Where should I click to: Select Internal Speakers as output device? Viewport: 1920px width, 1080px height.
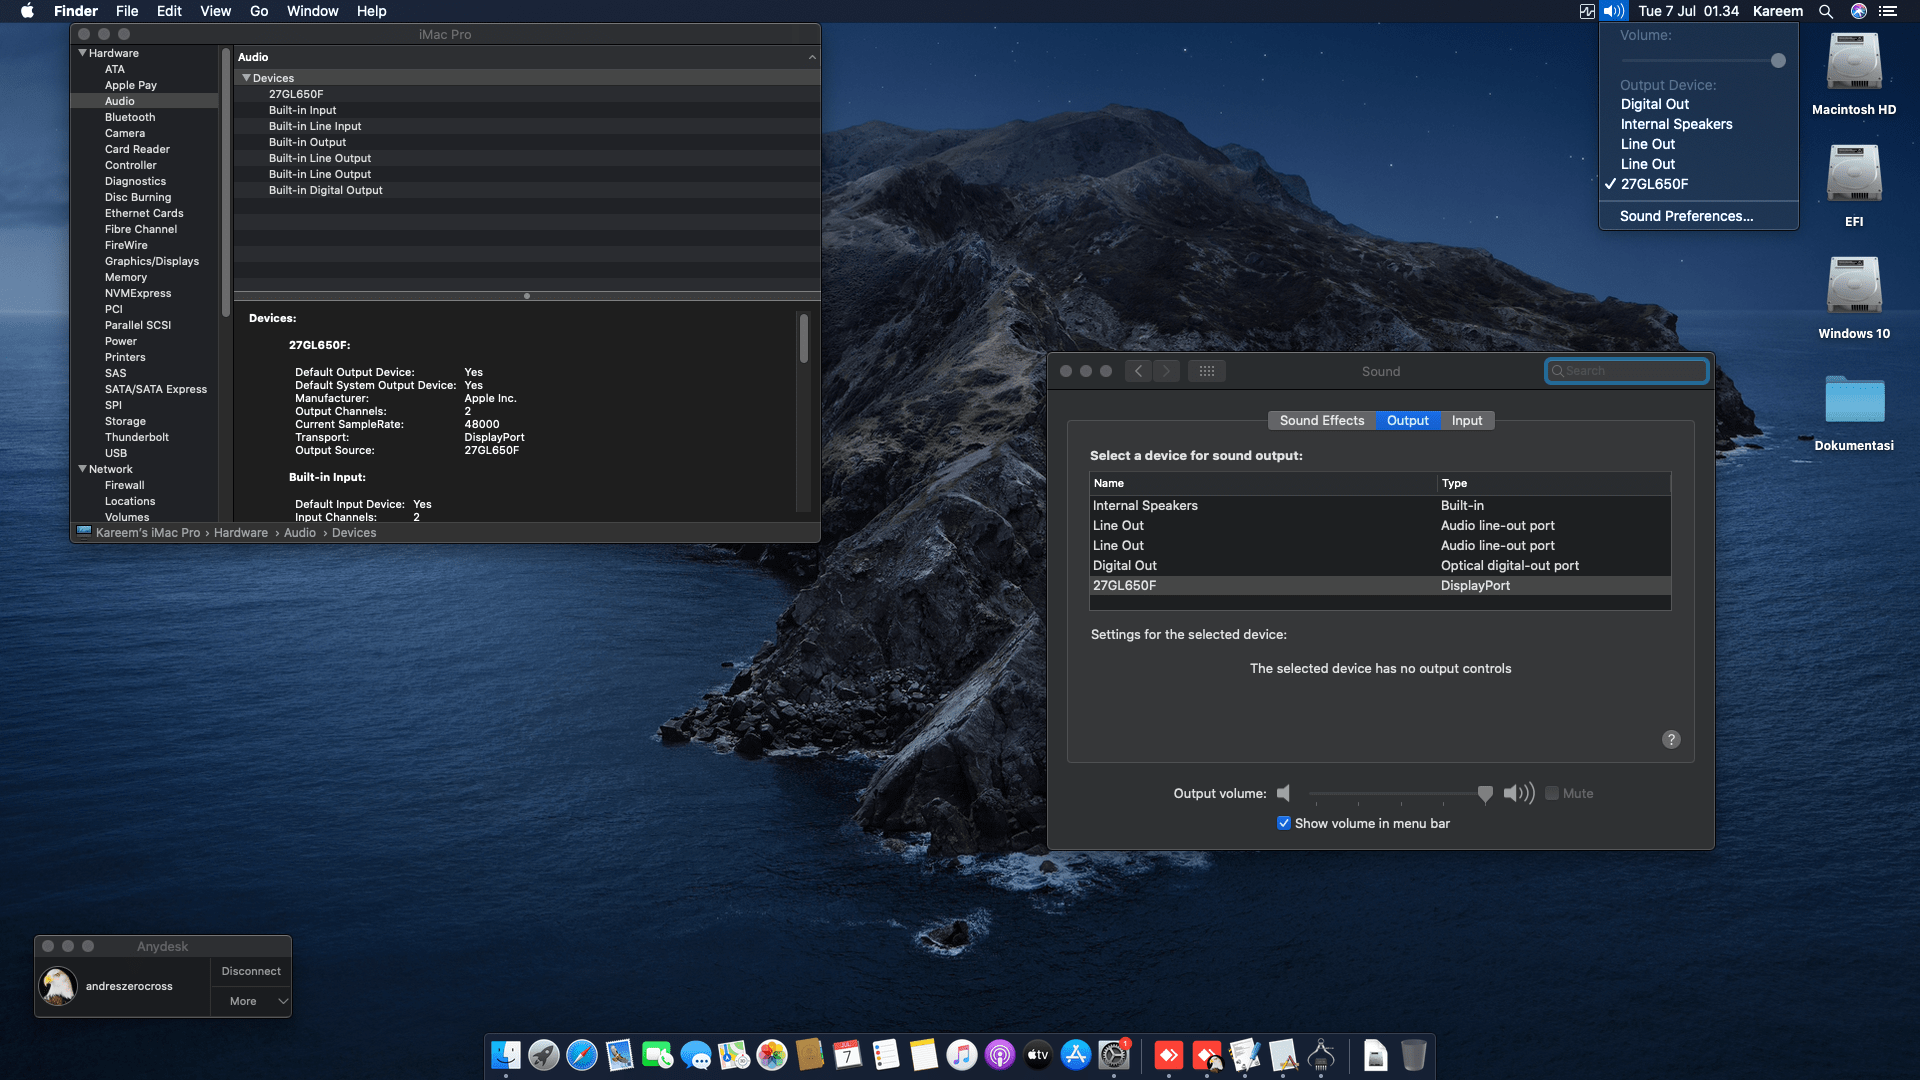[1146, 505]
